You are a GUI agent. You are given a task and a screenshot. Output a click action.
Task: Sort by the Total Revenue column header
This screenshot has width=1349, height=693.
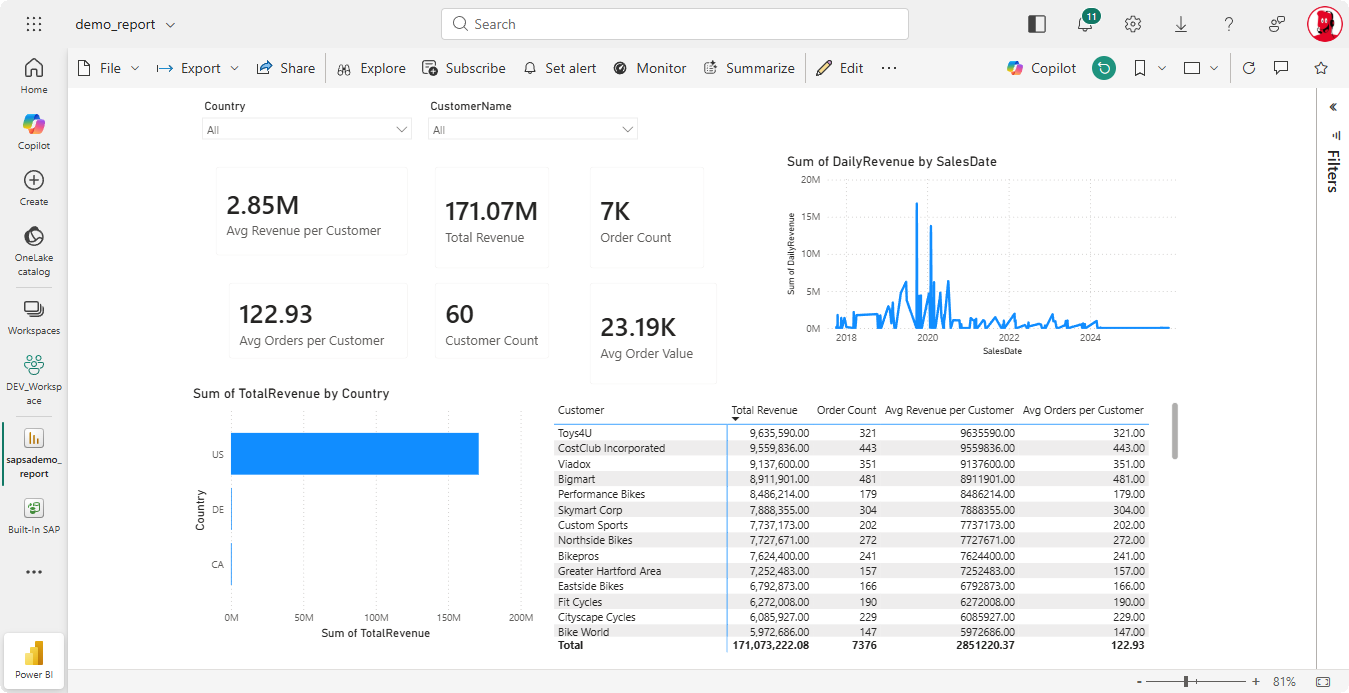(765, 410)
